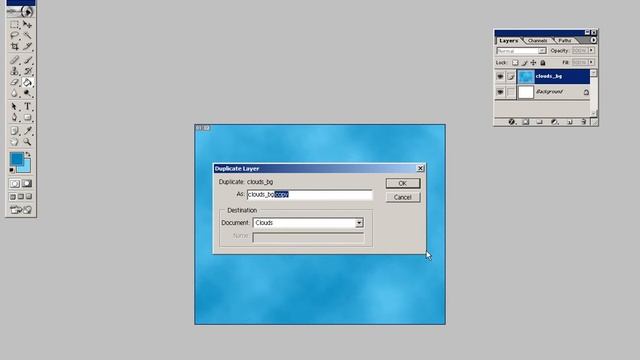Select the Path Selection arrow tool
This screenshot has width=640, height=360.
14,107
